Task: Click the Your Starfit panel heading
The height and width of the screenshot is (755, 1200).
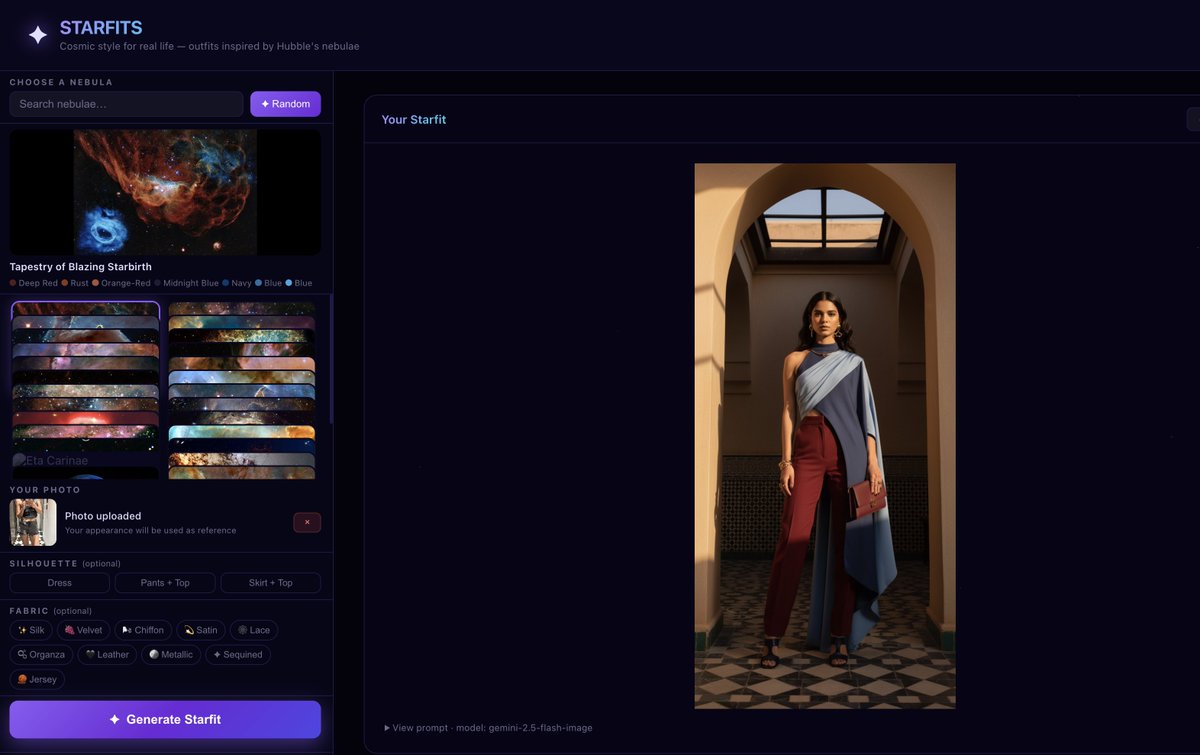Action: pyautogui.click(x=414, y=120)
